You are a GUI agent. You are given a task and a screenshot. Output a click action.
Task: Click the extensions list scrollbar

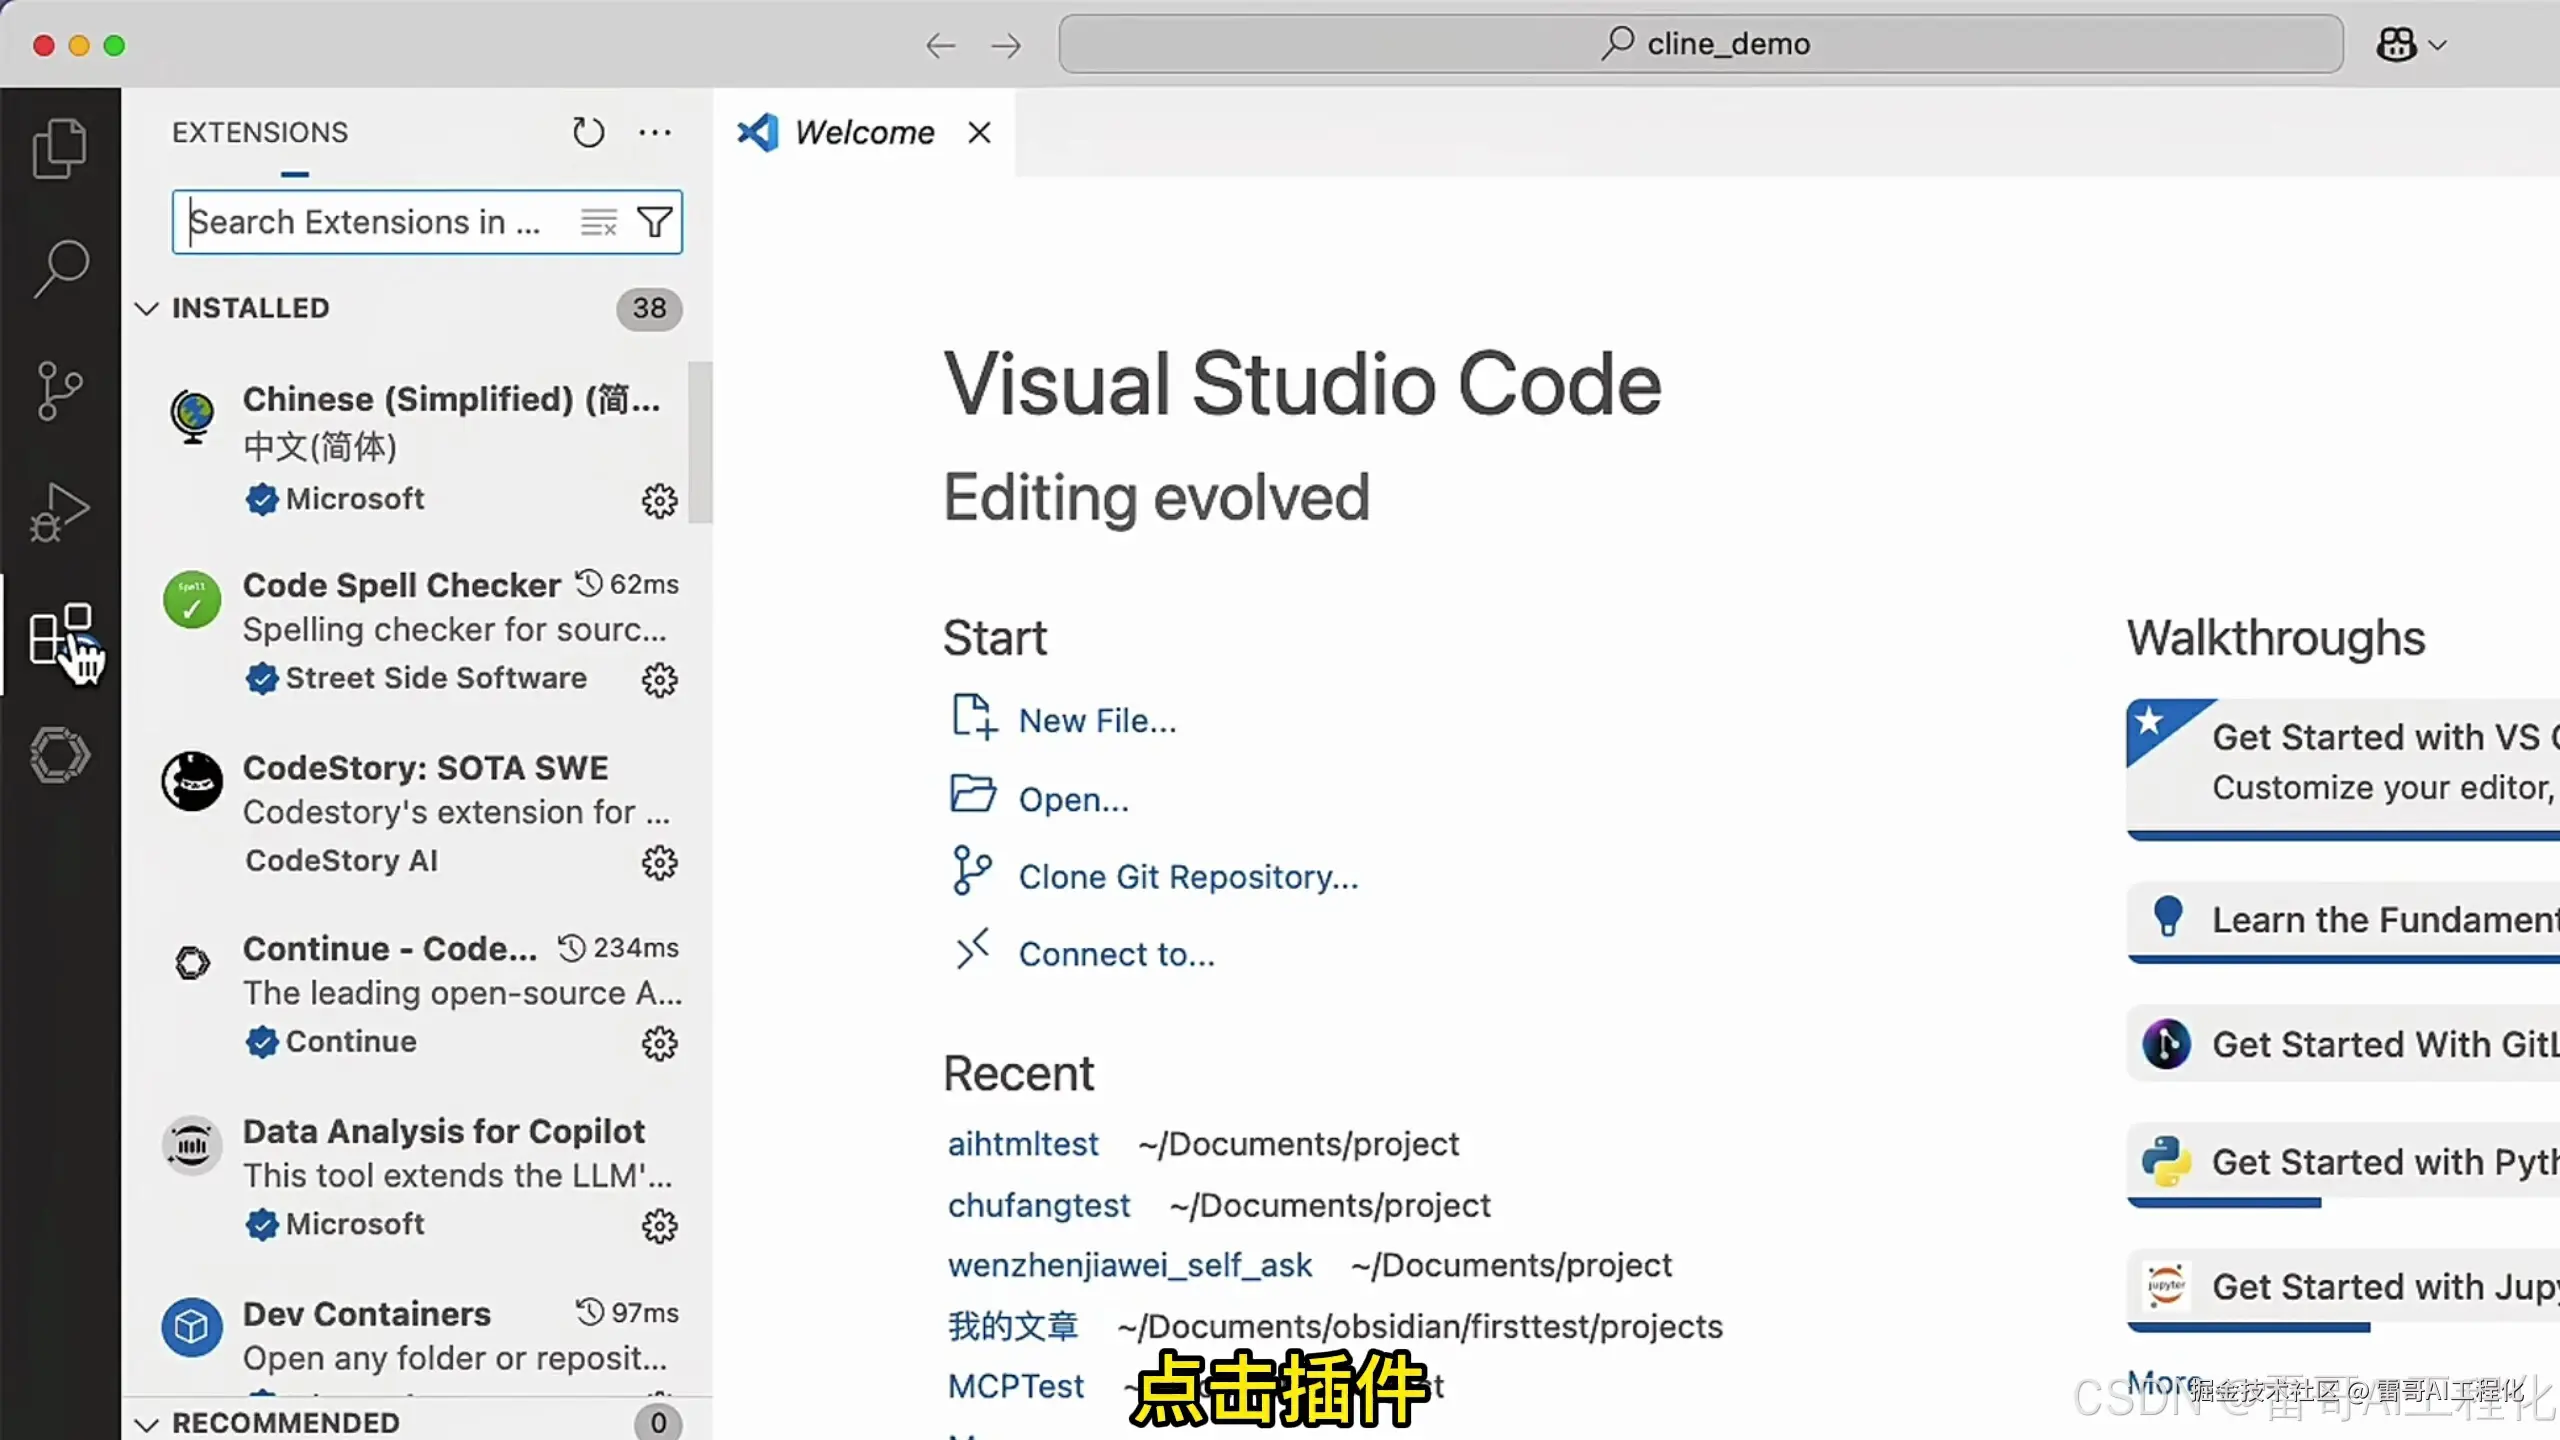(701, 442)
